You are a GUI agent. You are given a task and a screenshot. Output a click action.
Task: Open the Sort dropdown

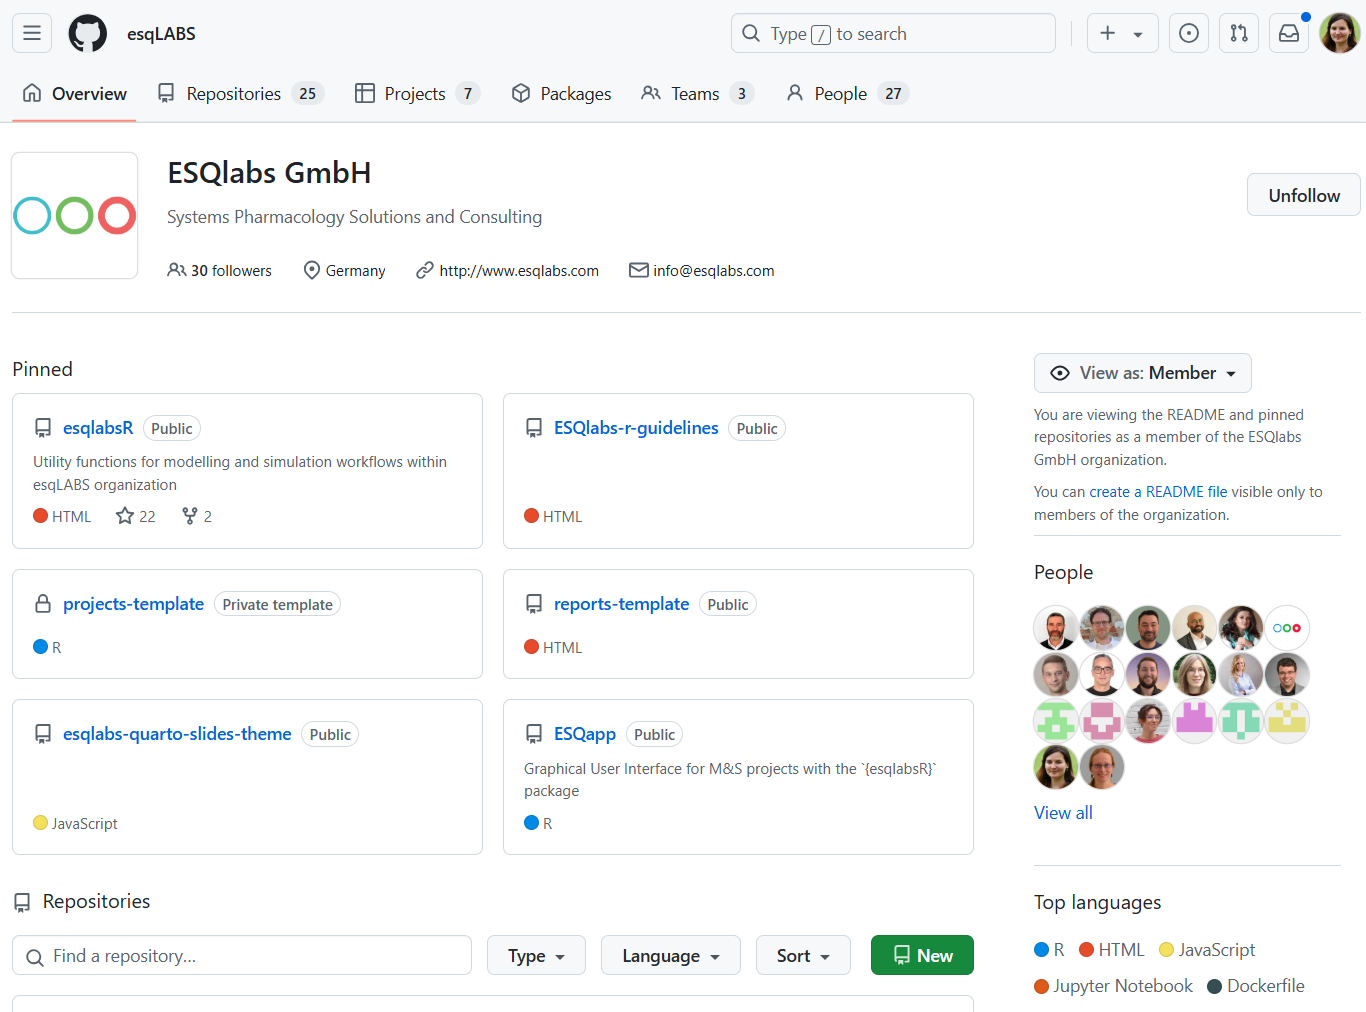(803, 955)
